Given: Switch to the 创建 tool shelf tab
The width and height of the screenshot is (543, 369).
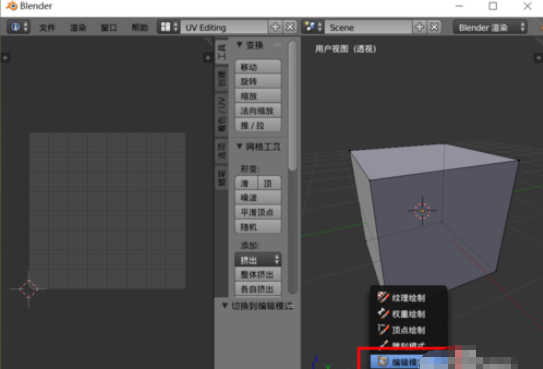Looking at the screenshot, I should point(222,79).
